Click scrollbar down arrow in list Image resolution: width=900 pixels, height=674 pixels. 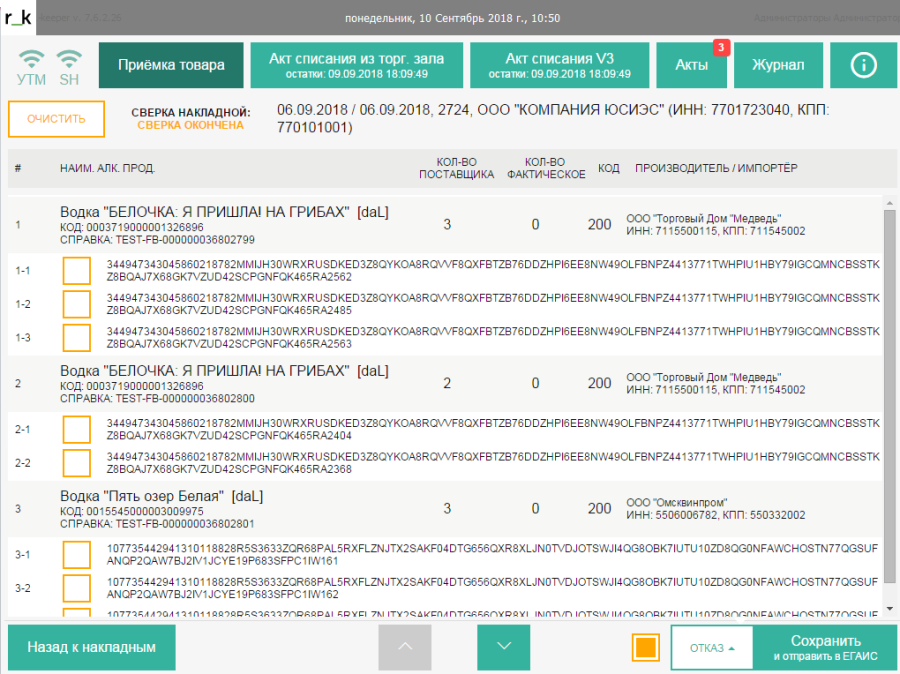point(889,608)
